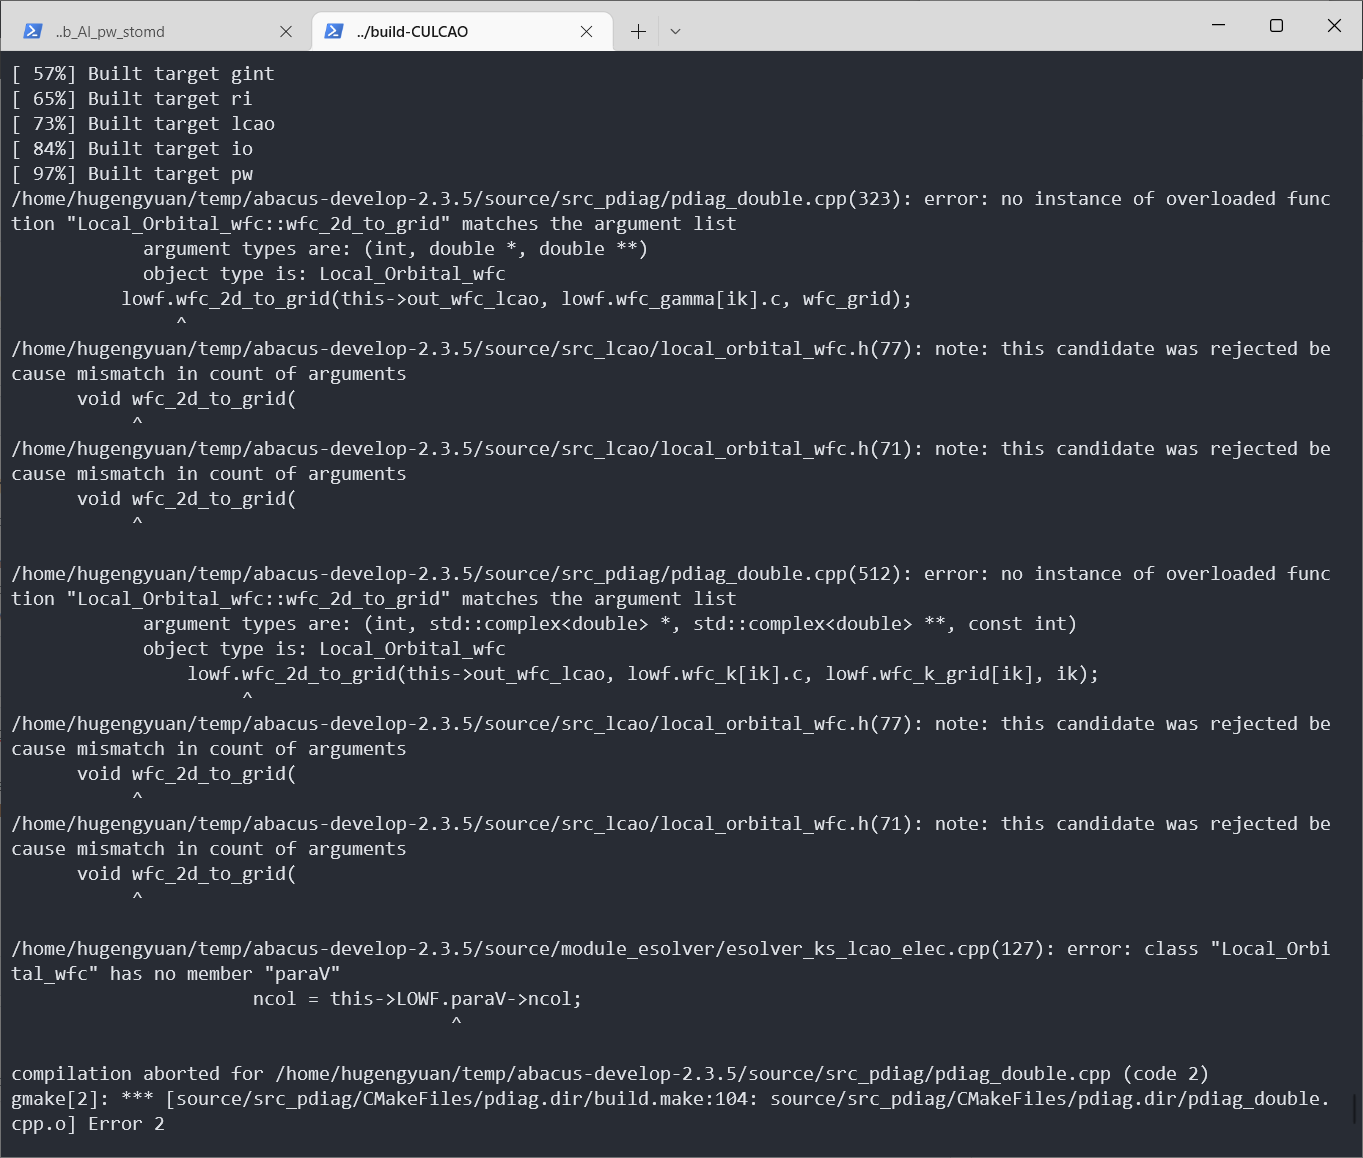Expand the new tab profile dropdown
This screenshot has height=1158, width=1363.
(675, 31)
